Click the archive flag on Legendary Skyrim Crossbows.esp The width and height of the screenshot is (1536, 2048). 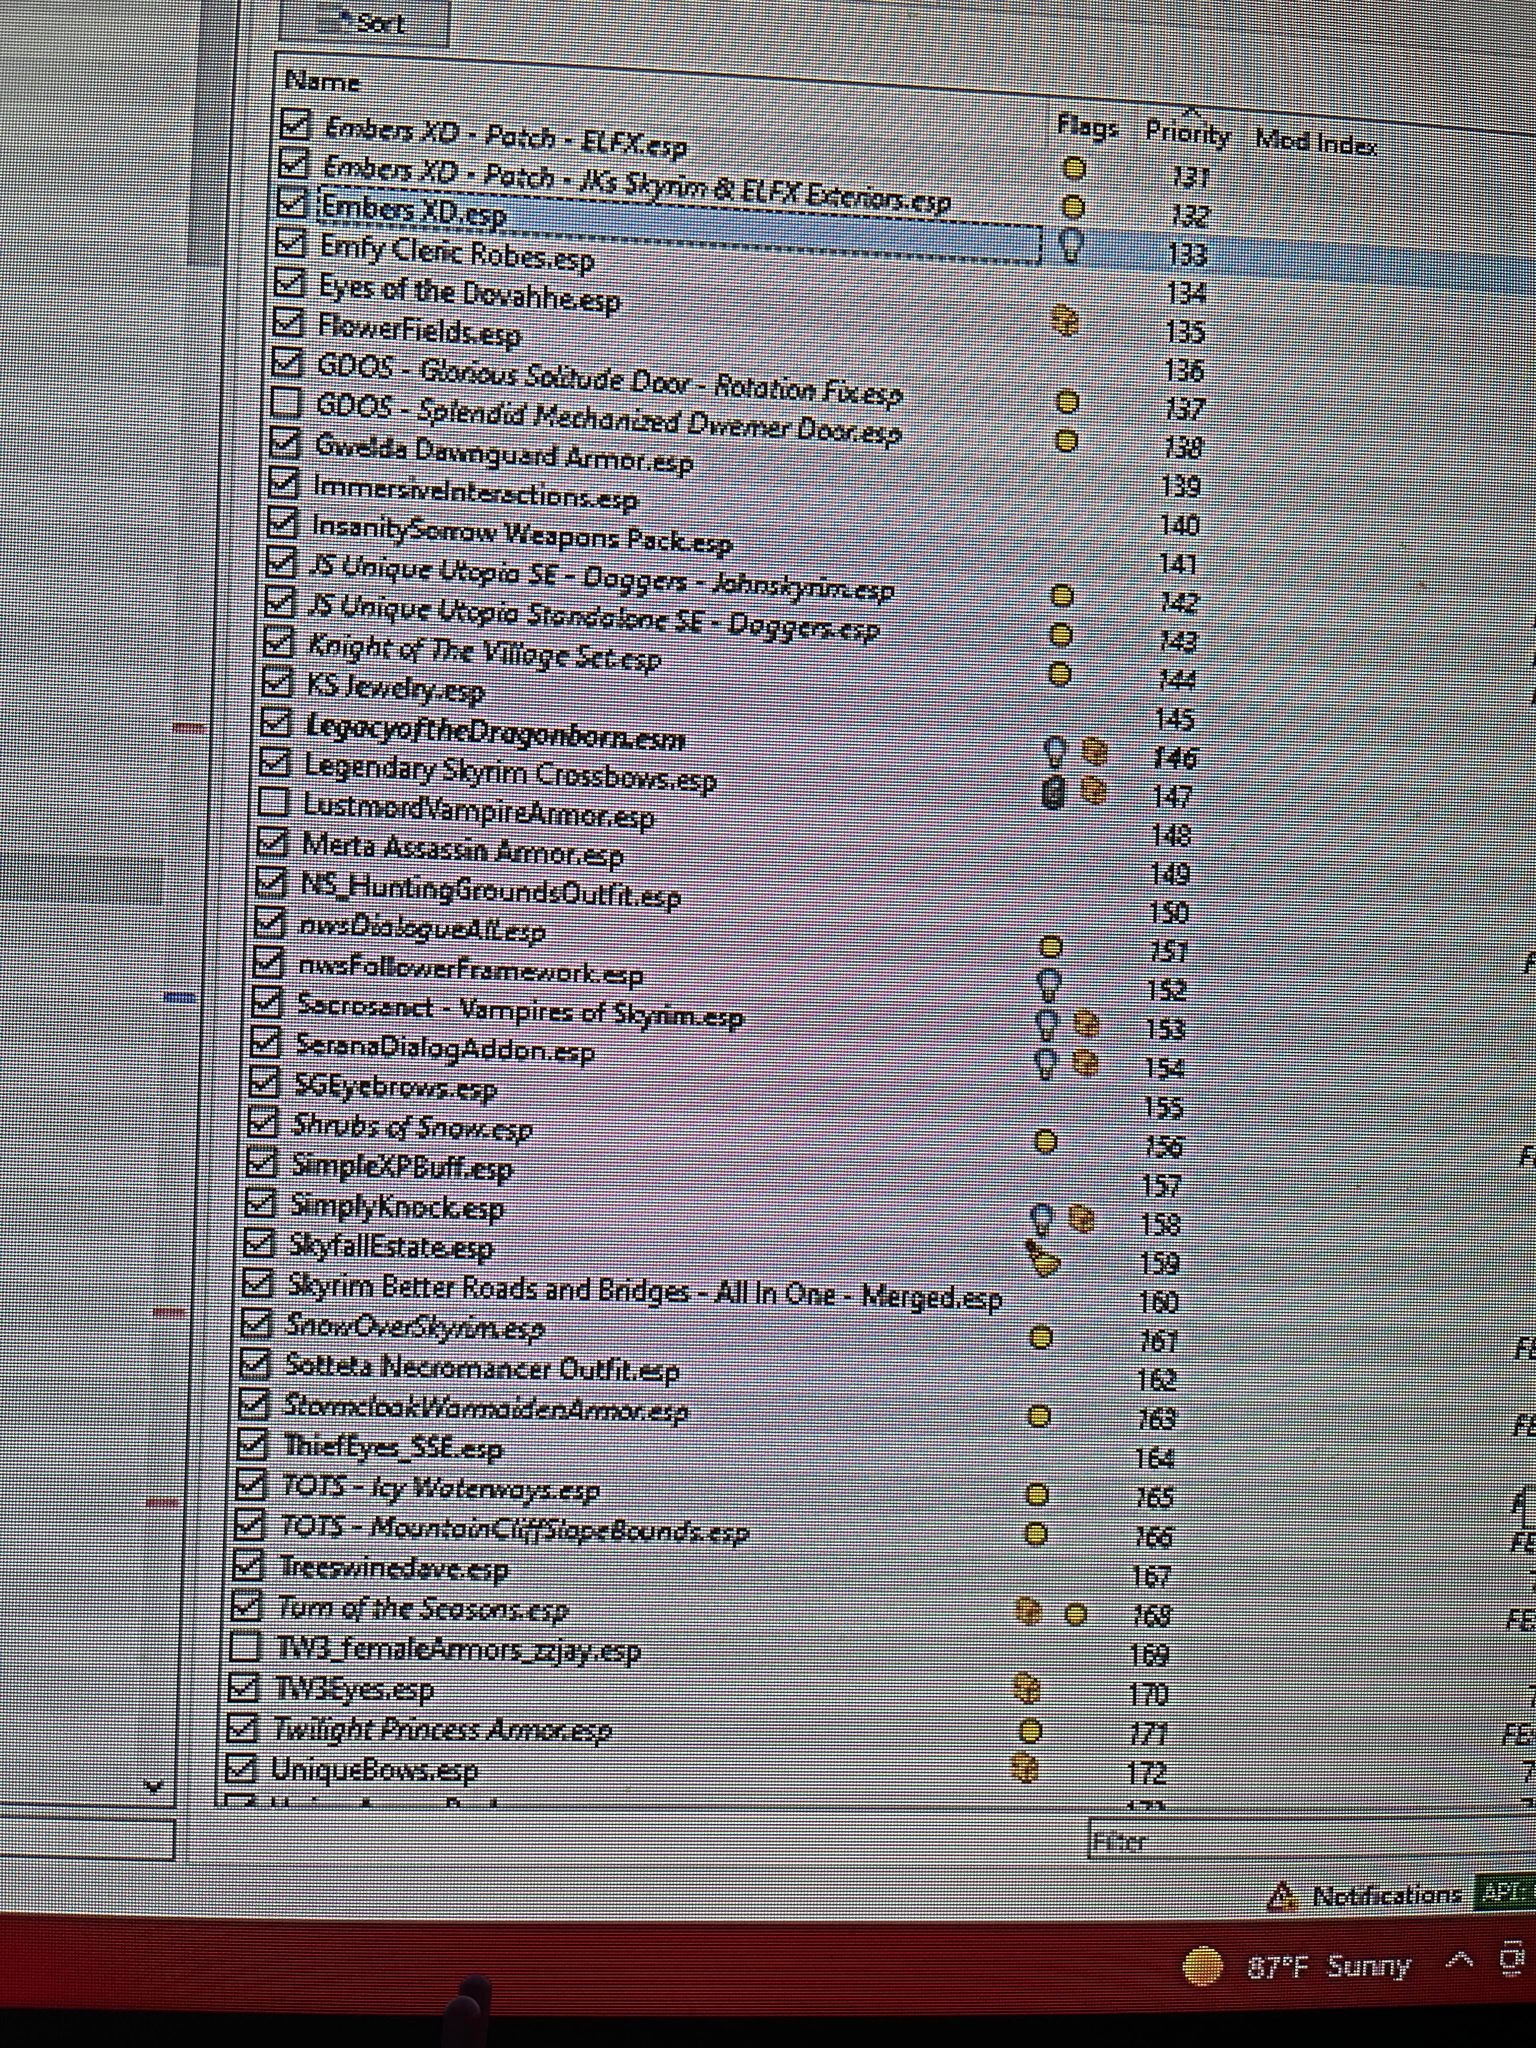[x=1095, y=792]
